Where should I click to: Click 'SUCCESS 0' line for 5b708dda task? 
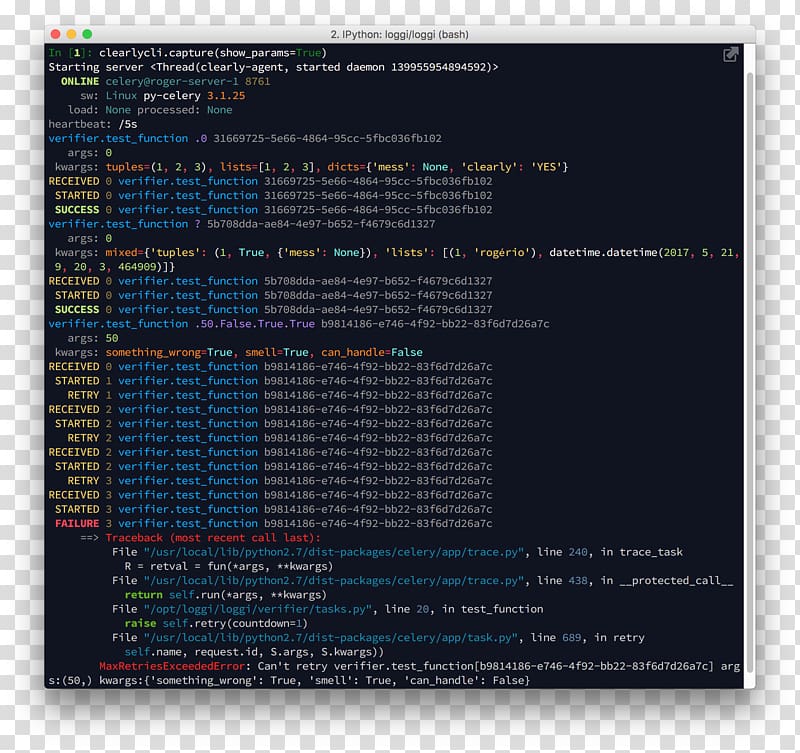pos(273,310)
